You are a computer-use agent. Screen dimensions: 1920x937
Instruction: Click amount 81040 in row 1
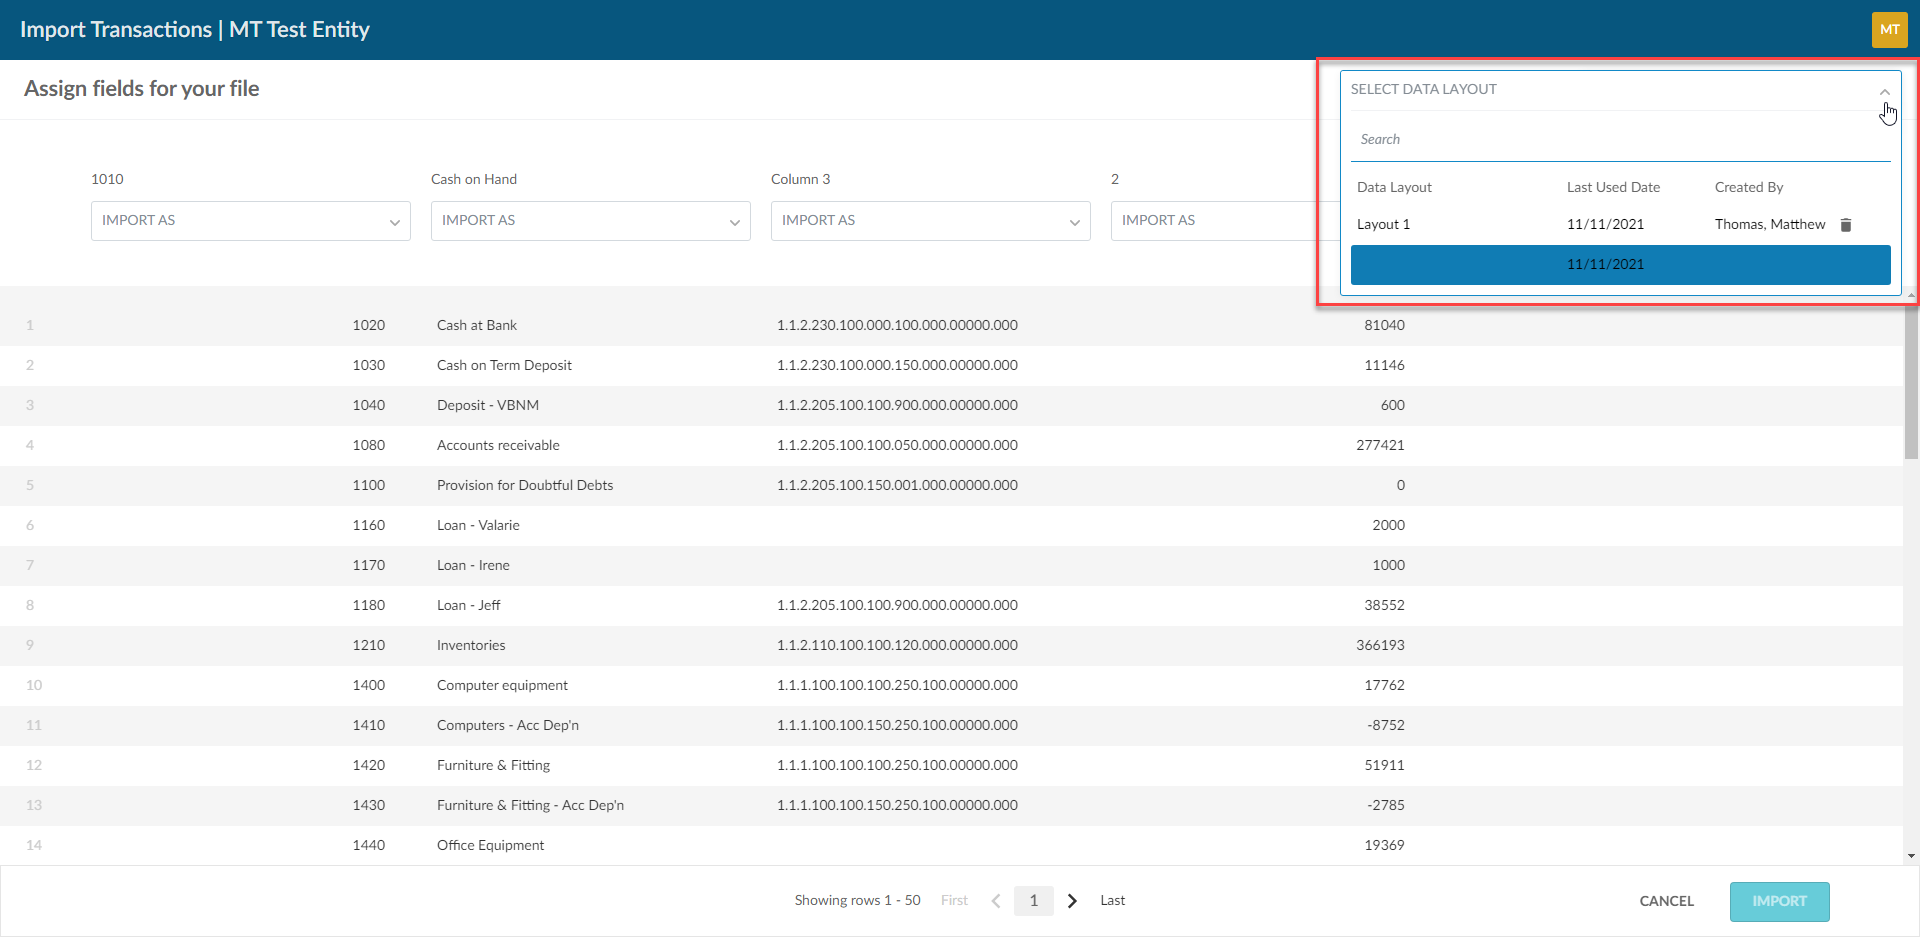tap(1384, 326)
